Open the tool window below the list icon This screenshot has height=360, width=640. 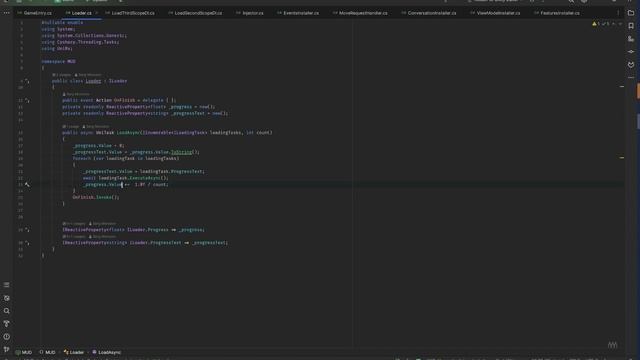point(7,298)
